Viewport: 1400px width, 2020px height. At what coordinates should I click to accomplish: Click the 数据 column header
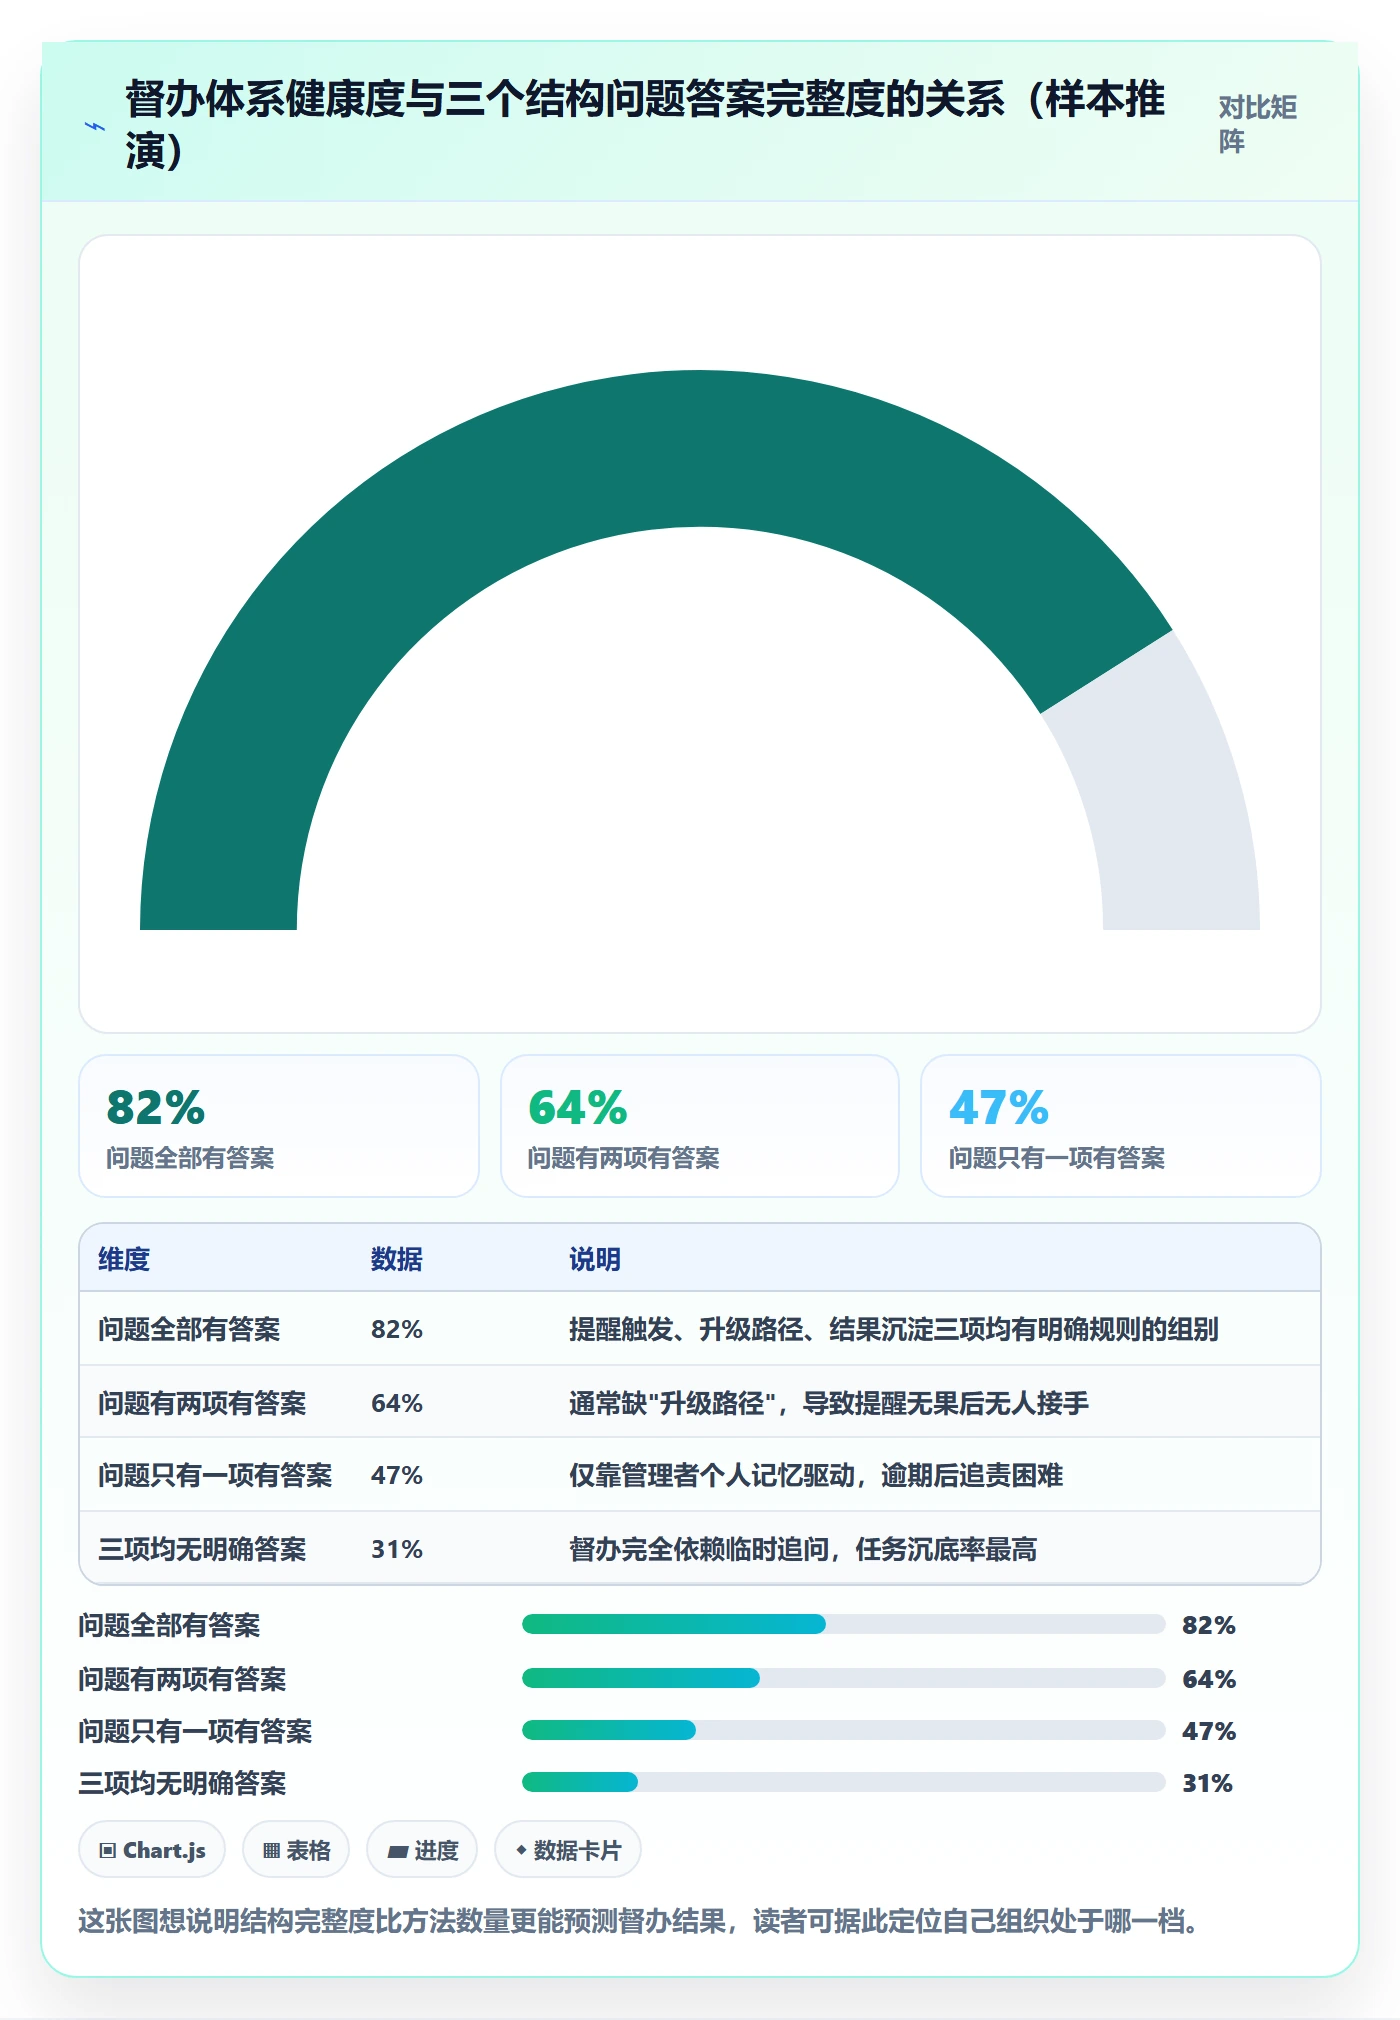(397, 1259)
